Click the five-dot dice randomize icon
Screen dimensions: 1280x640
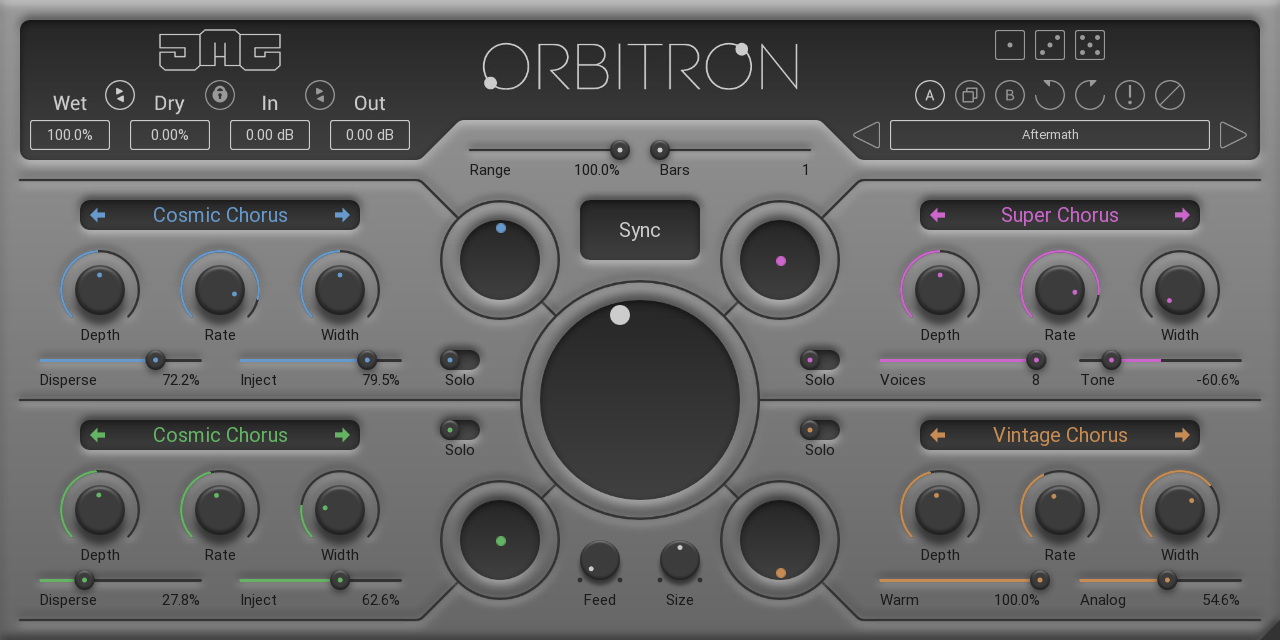tap(1090, 45)
